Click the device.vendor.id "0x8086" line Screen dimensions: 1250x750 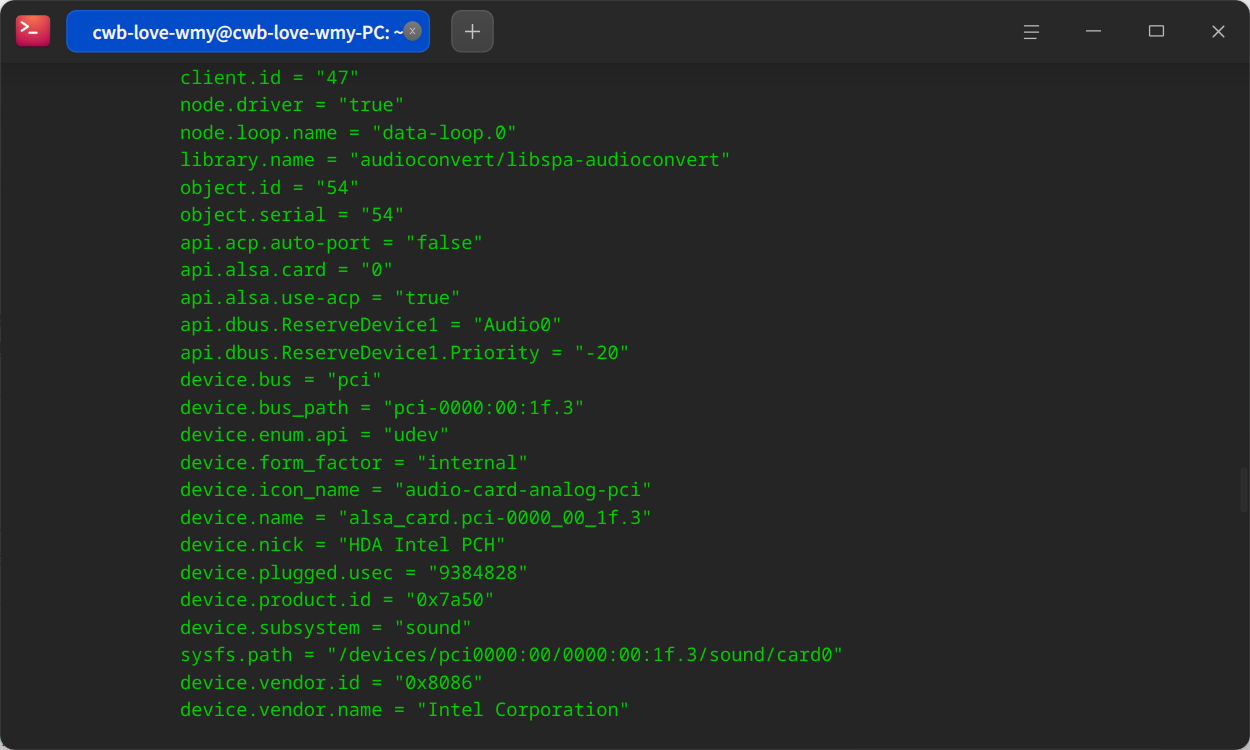point(331,682)
